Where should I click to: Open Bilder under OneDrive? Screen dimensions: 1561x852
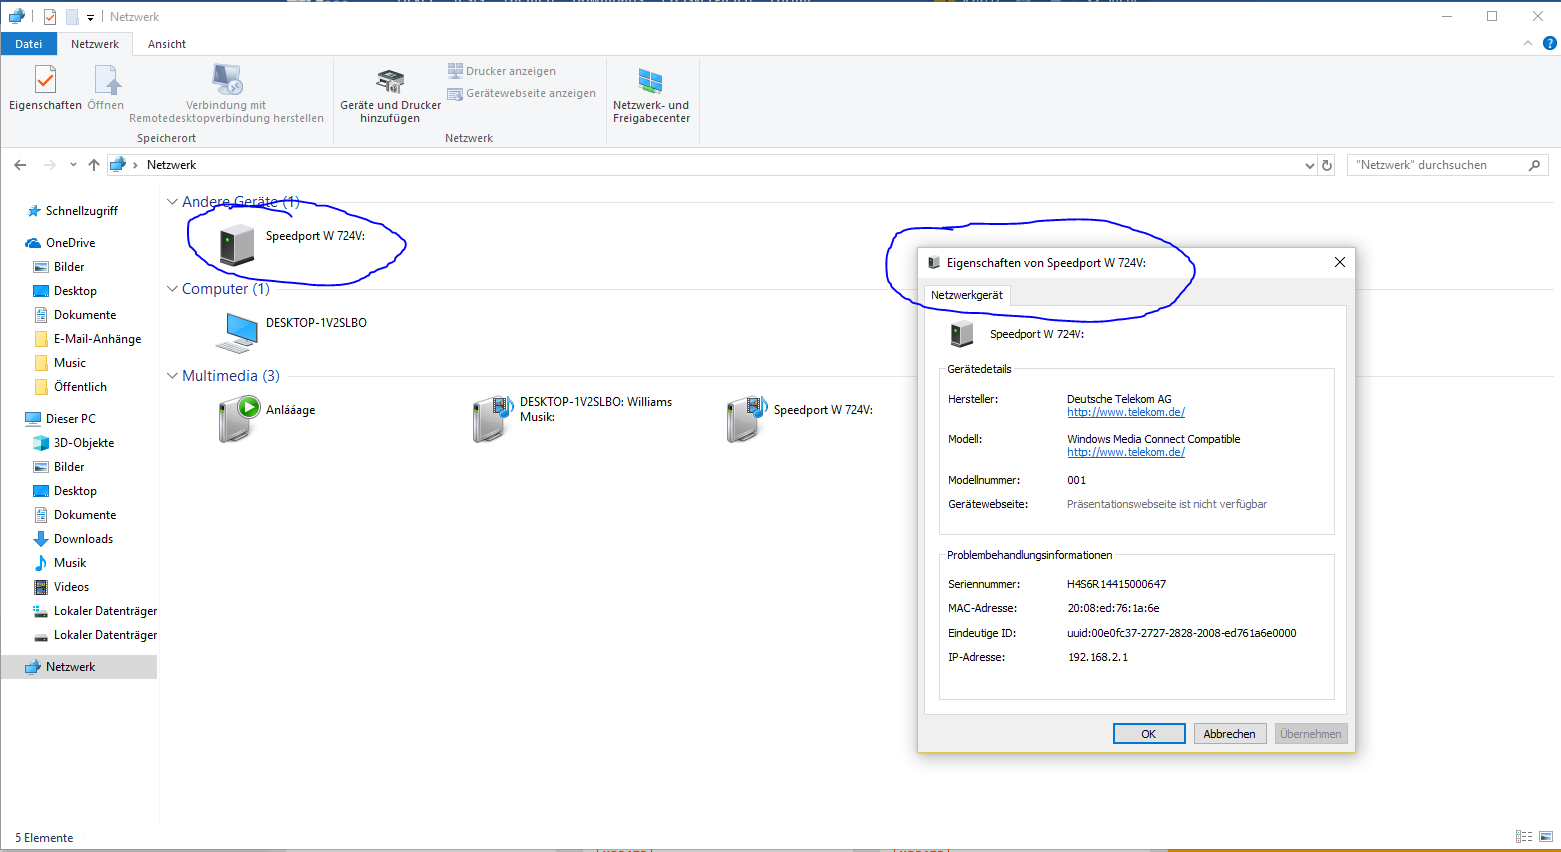69,267
